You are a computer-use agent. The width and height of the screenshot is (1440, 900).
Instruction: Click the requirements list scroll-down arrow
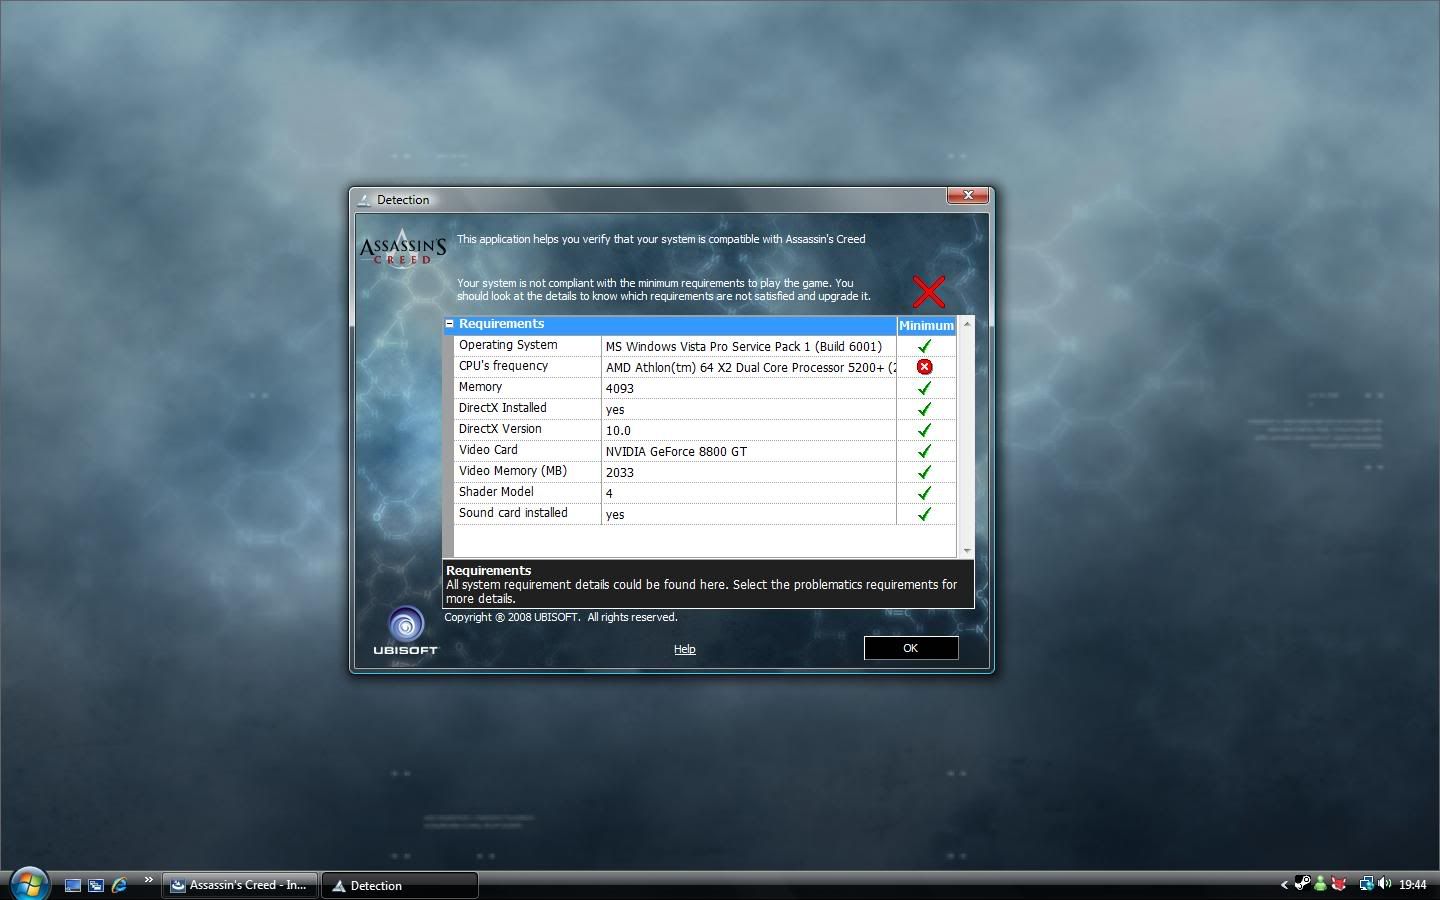point(966,551)
